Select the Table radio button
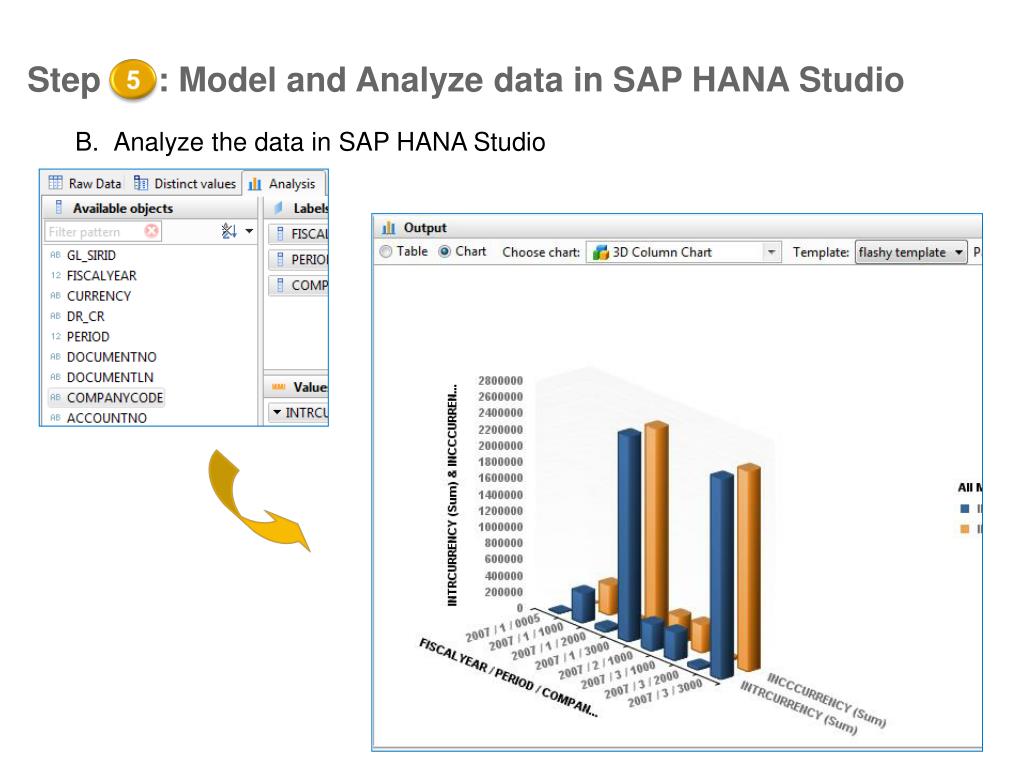The height and width of the screenshot is (768, 1024). (386, 251)
